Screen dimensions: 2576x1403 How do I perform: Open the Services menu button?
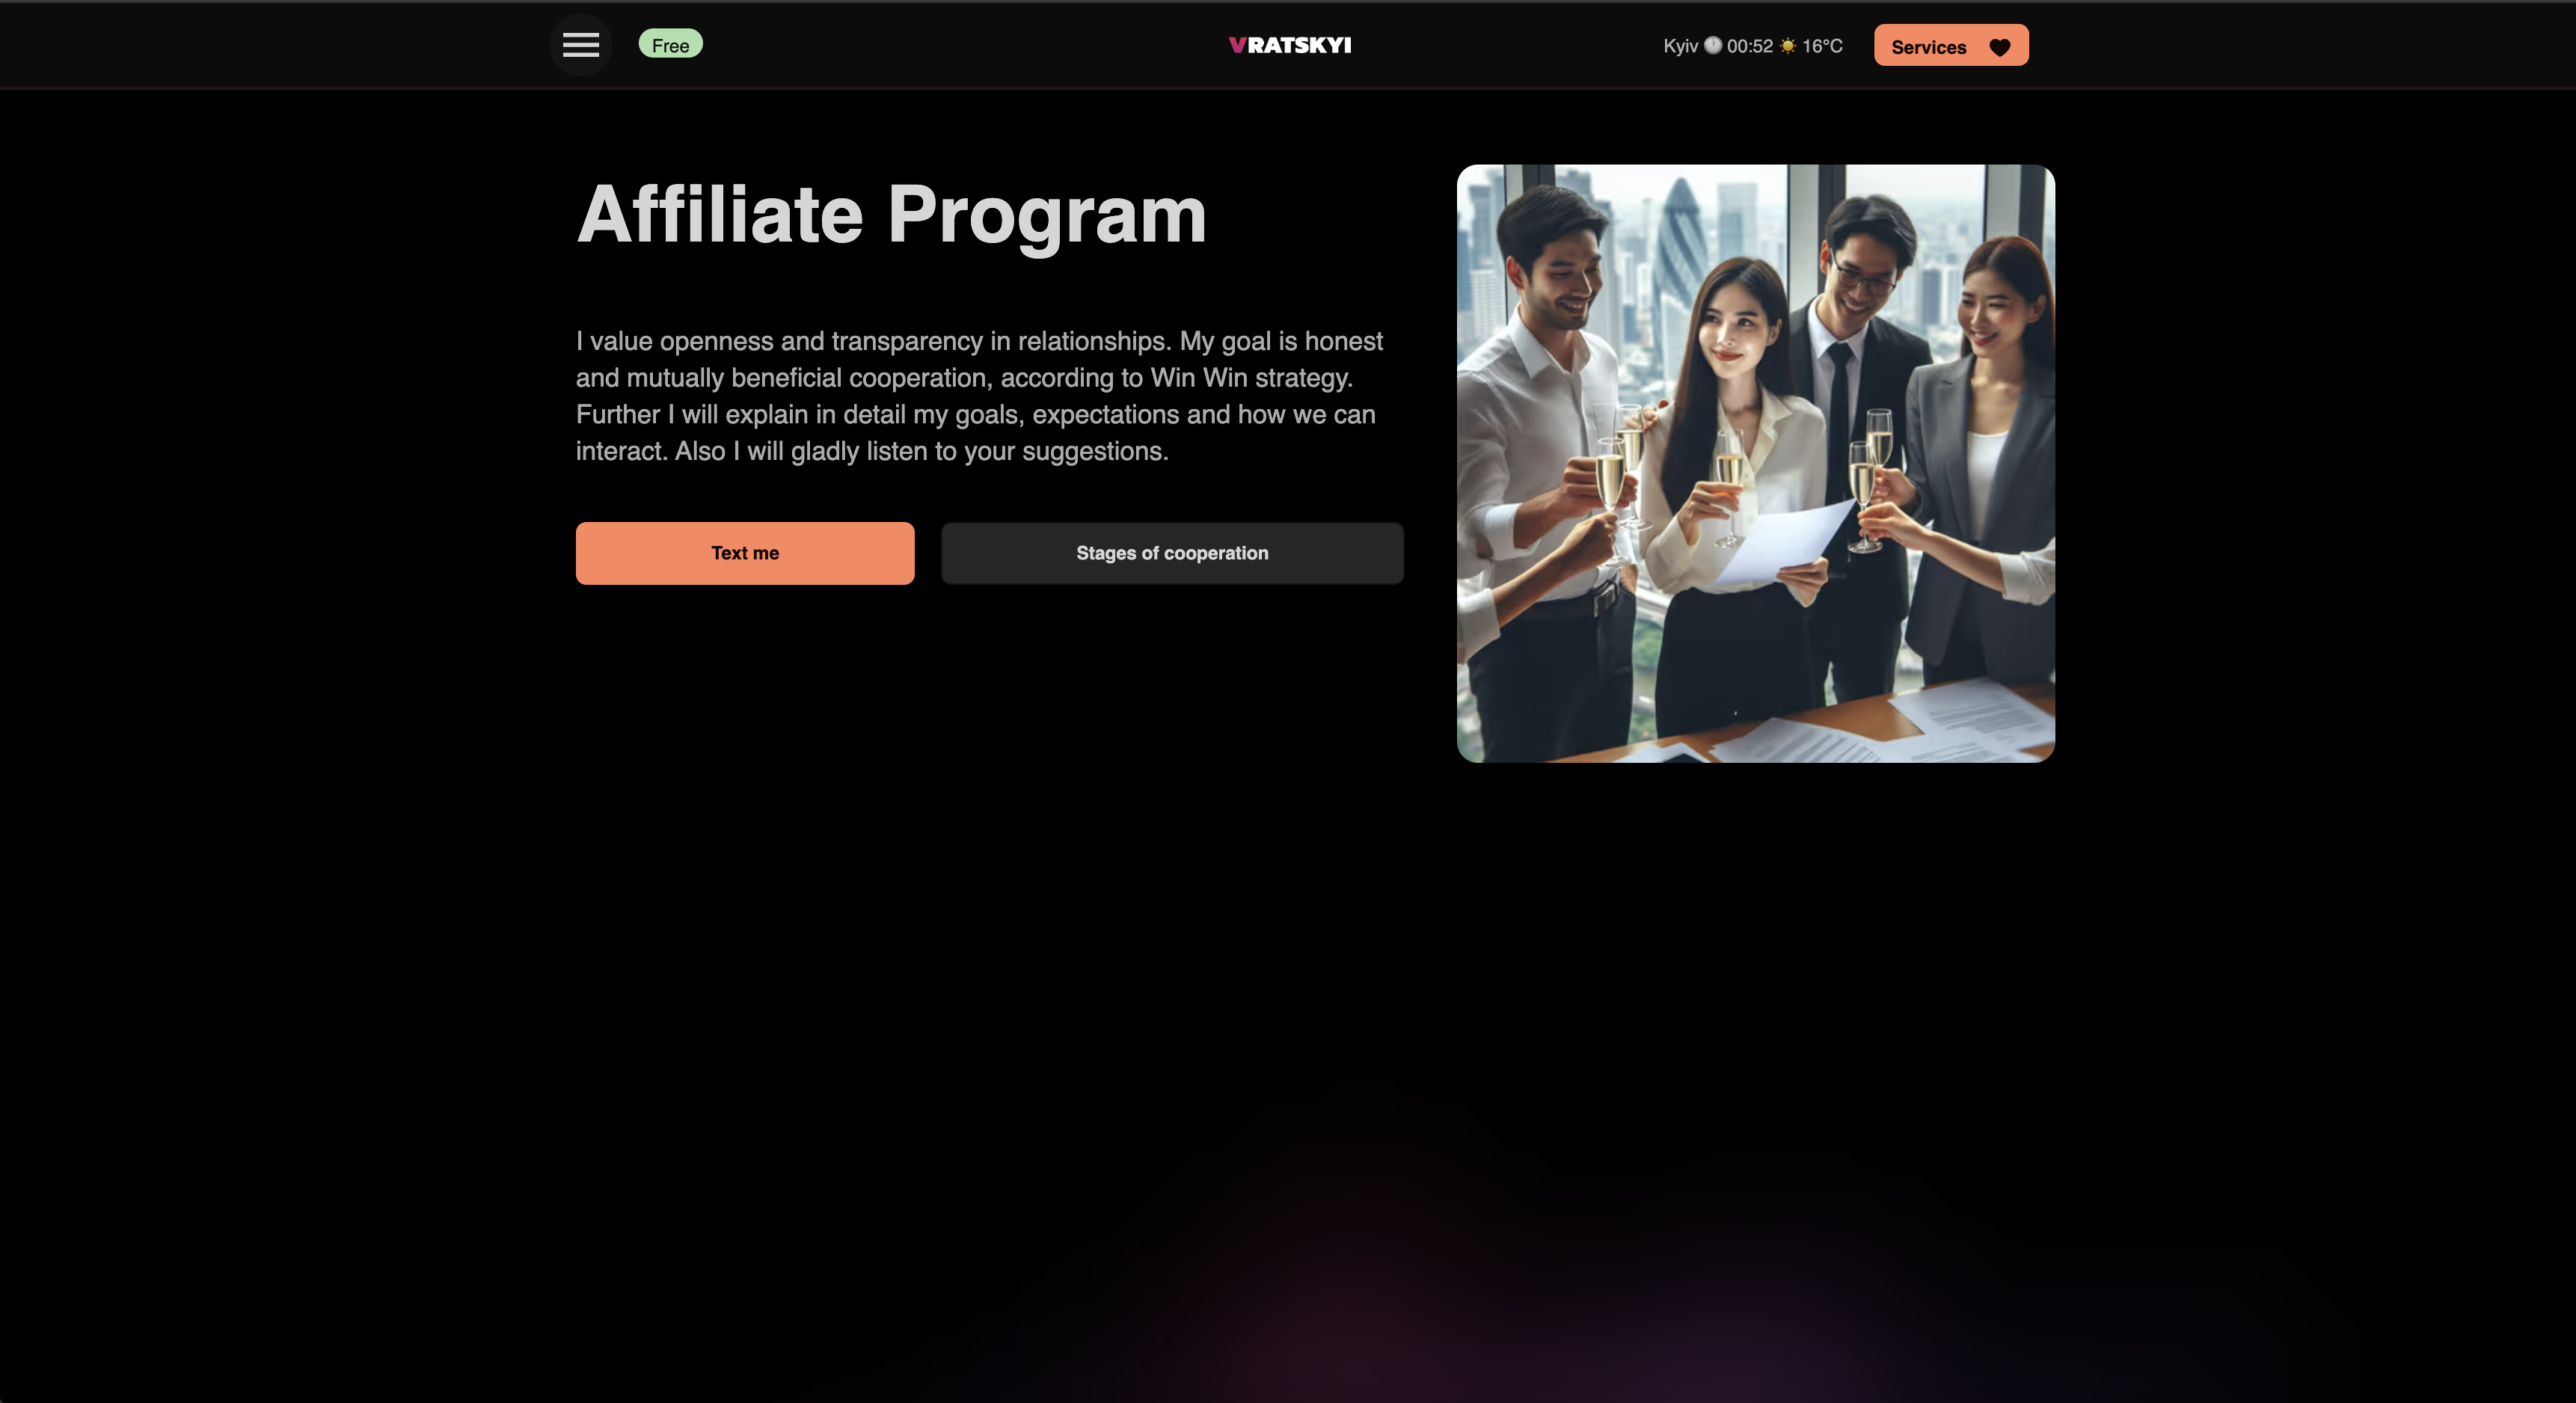[1950, 46]
